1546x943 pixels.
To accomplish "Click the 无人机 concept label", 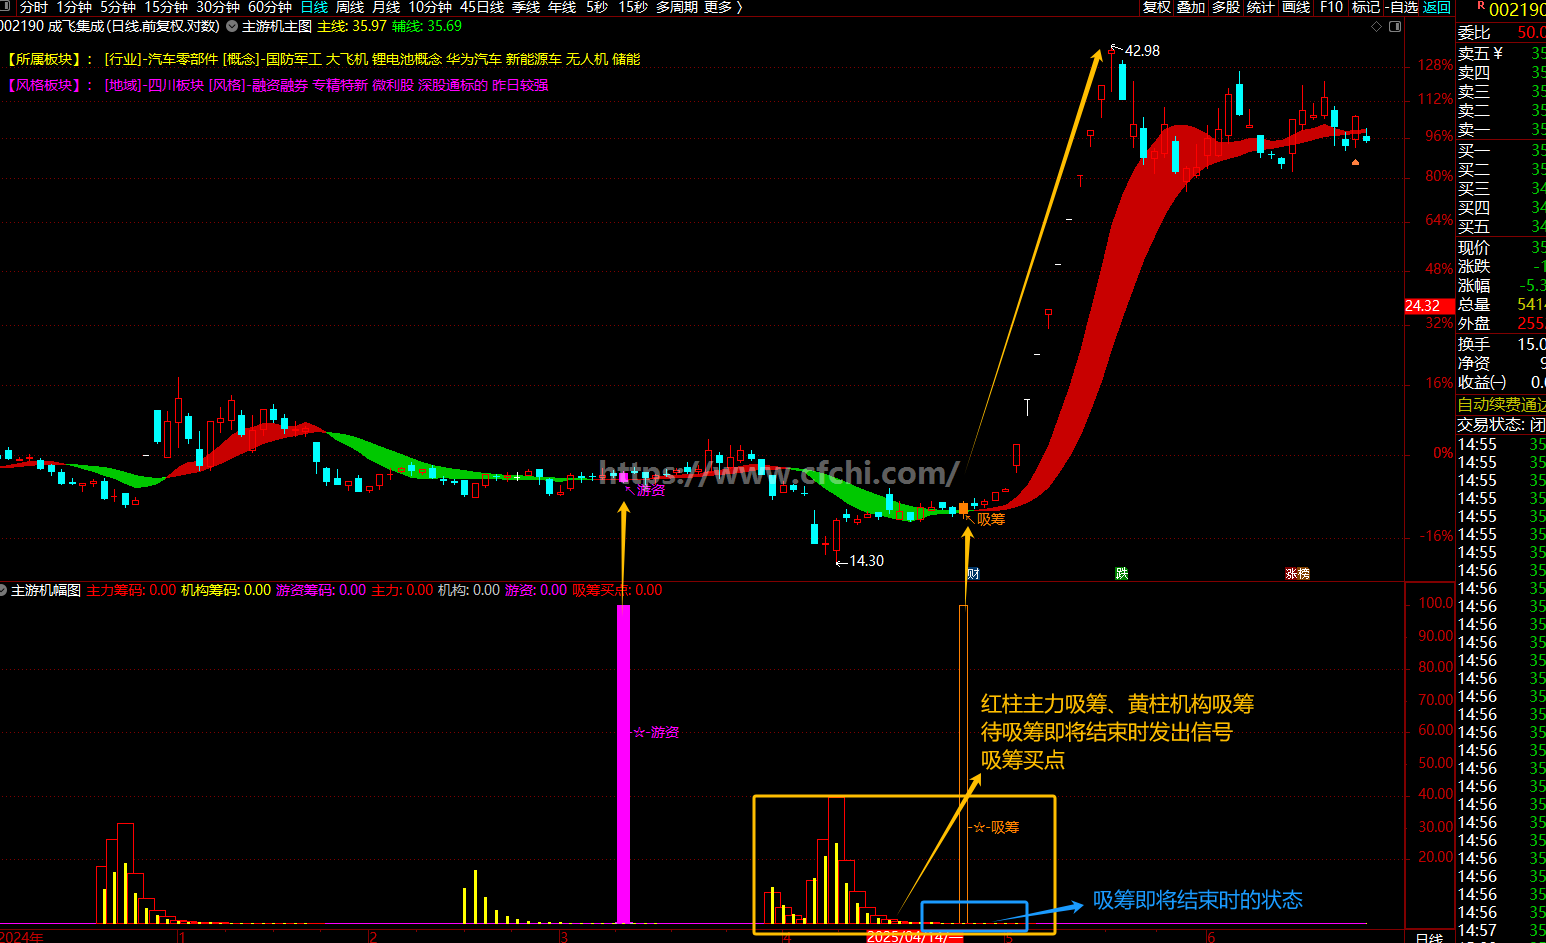I will (587, 59).
